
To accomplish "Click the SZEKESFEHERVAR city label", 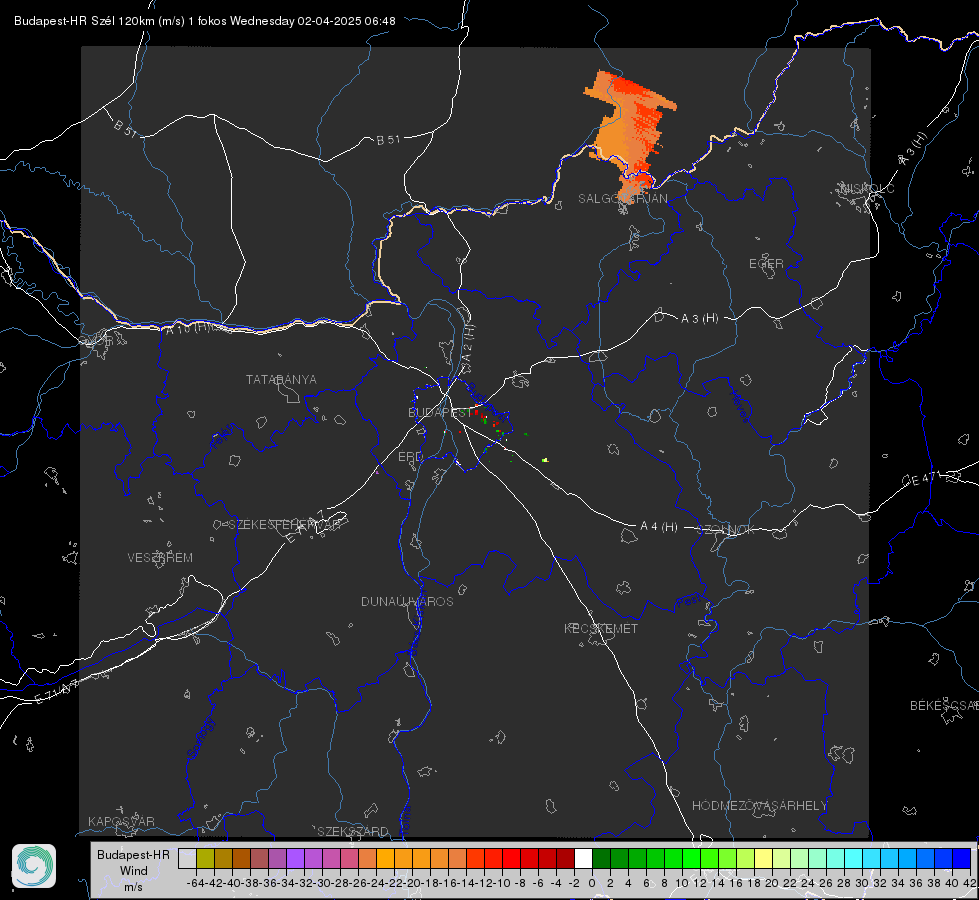I will click(284, 525).
